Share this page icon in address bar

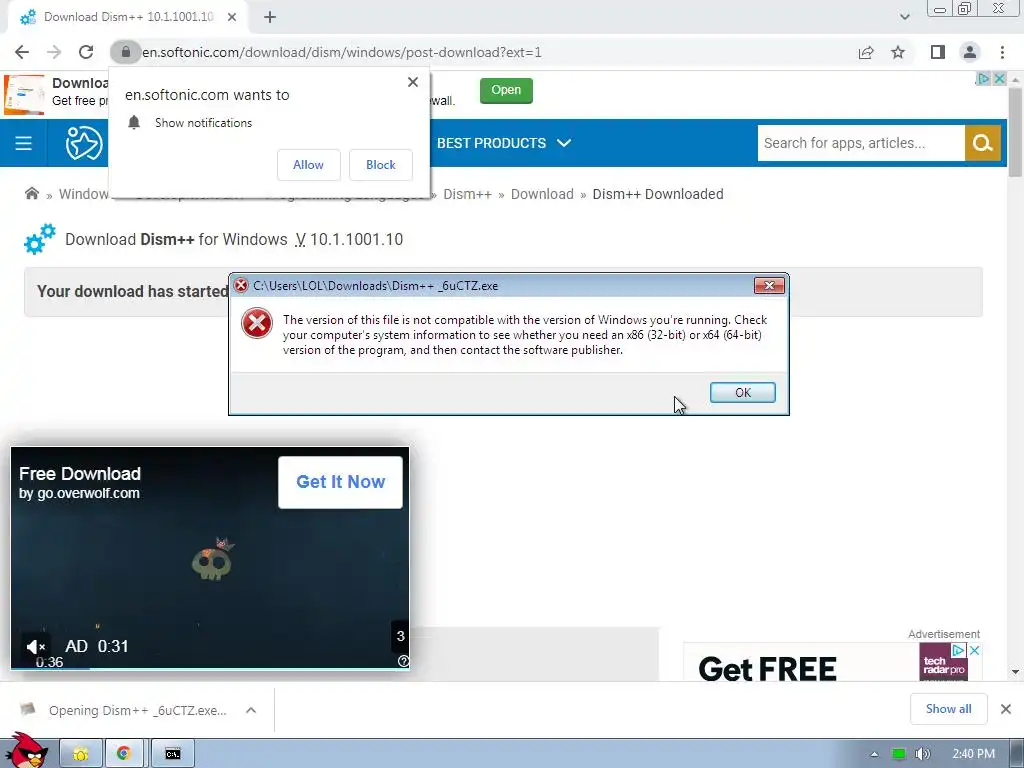(x=866, y=52)
